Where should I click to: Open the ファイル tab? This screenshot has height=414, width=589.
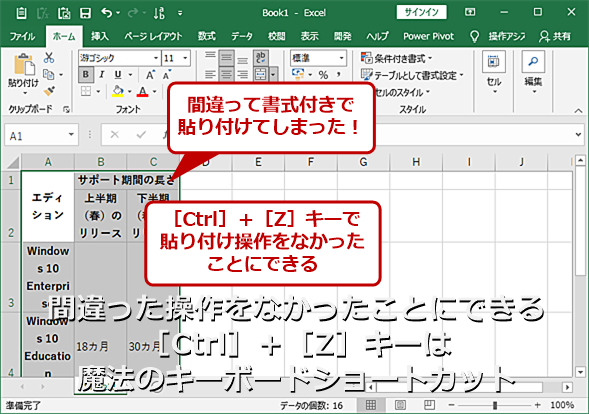tap(22, 36)
